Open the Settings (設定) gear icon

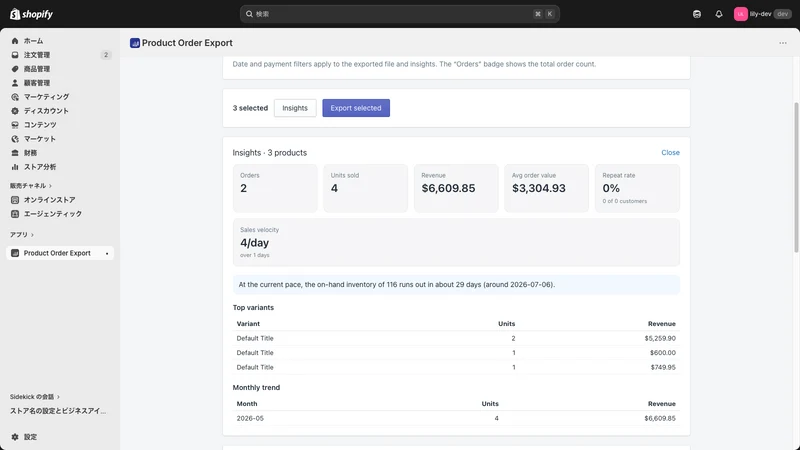15,437
